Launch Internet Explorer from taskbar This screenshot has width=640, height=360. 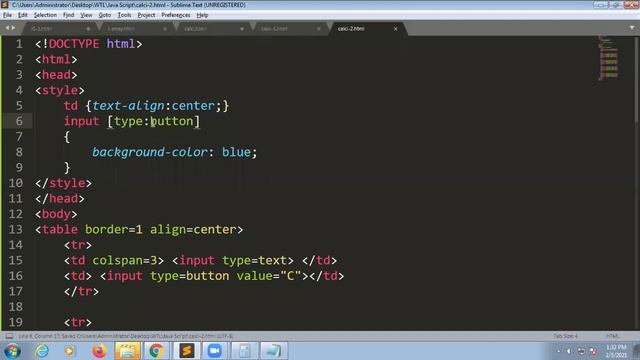[x=42, y=351]
